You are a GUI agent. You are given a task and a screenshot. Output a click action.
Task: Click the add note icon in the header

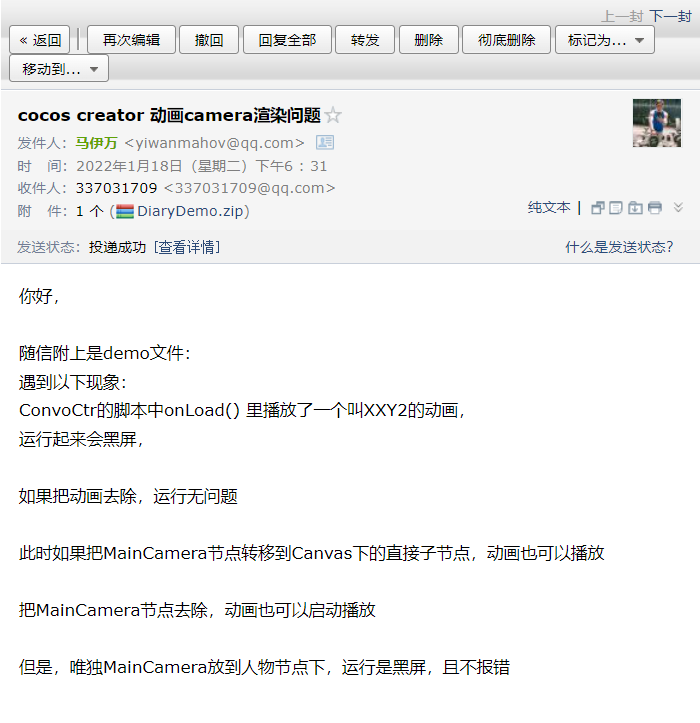point(616,208)
